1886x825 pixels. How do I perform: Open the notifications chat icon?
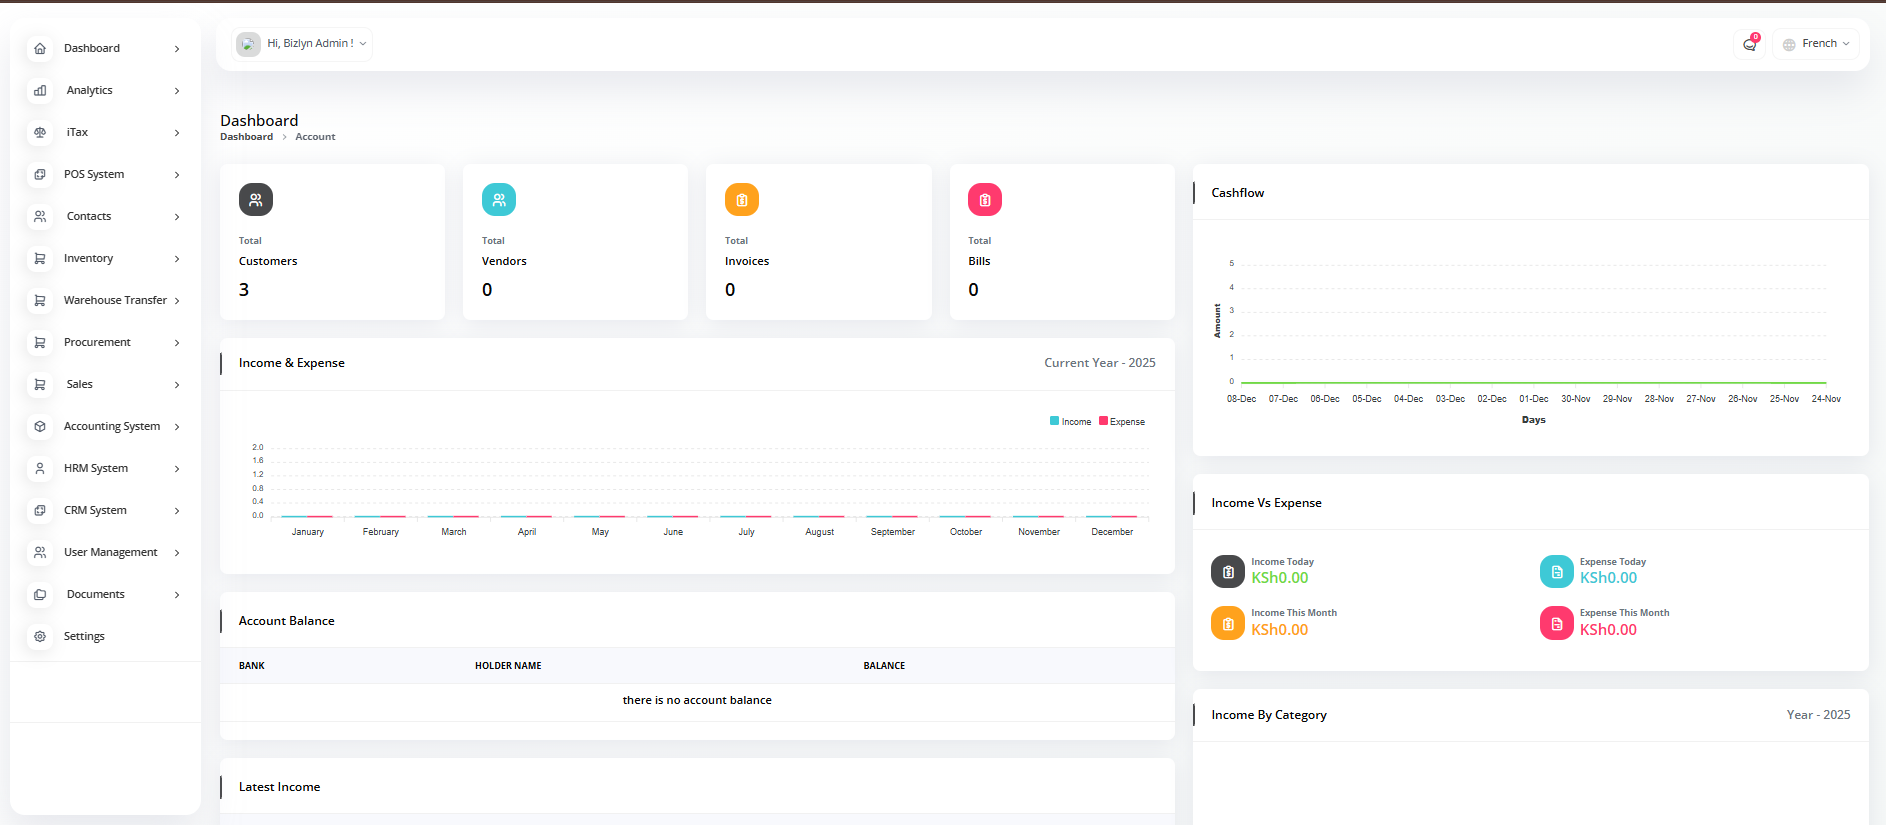[1749, 44]
